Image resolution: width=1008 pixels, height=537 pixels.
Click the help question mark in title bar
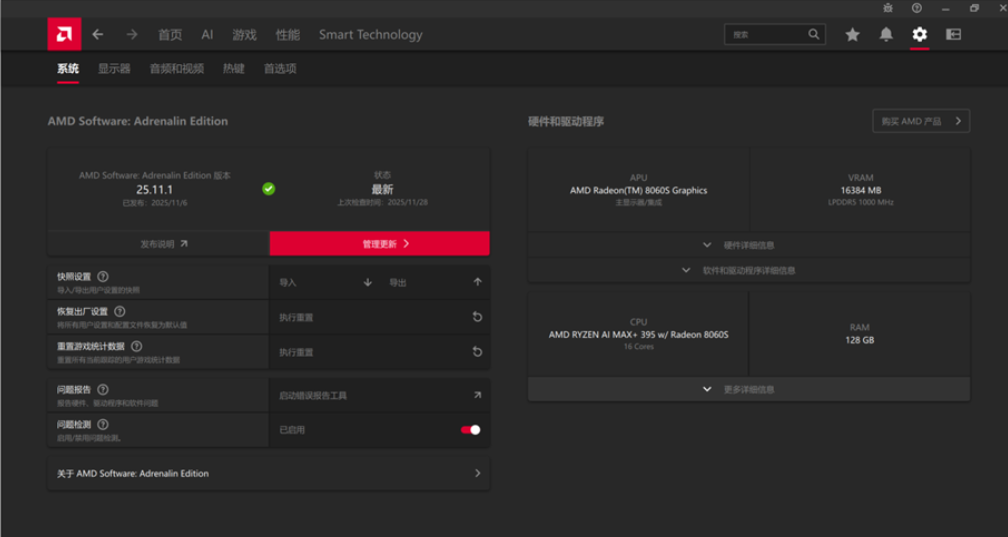pos(917,8)
